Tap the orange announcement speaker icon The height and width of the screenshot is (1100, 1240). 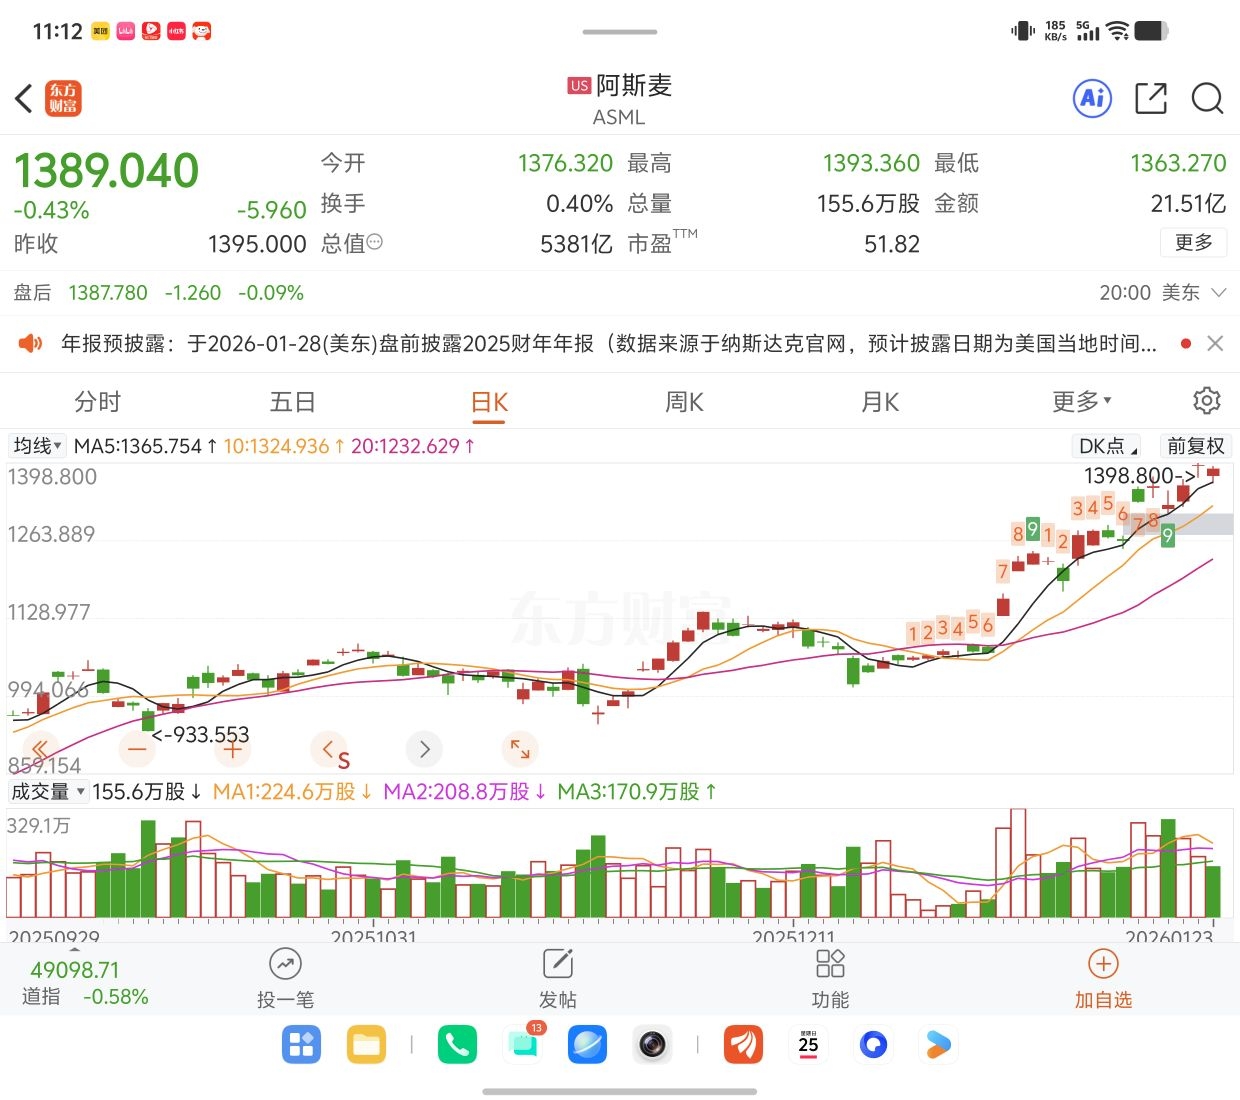(x=31, y=344)
